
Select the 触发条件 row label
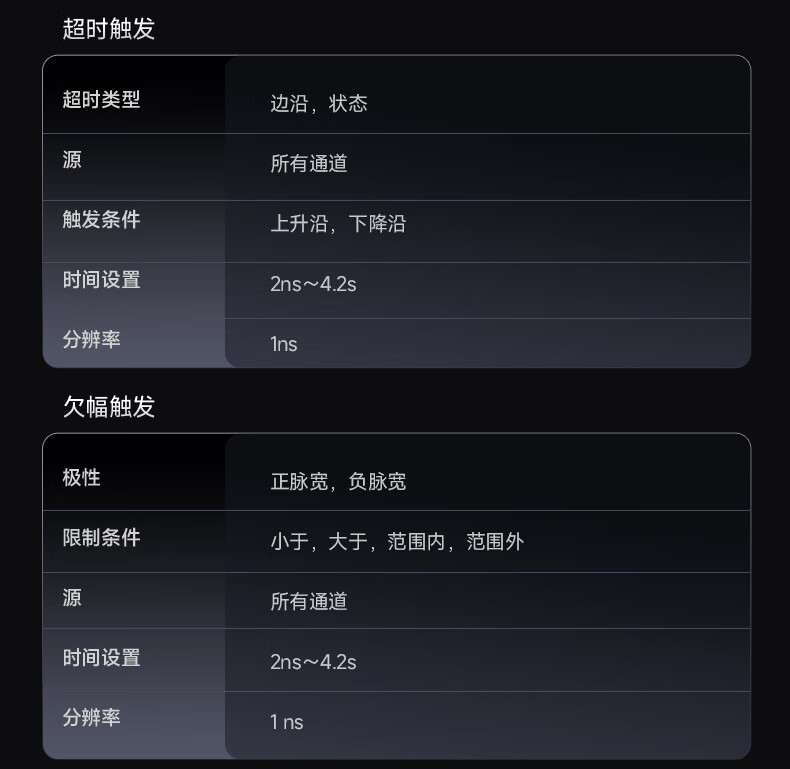101,220
